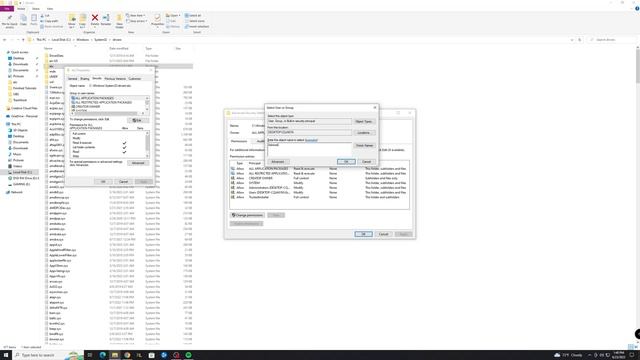The height and width of the screenshot is (360, 640).
Task: Click Cancel in Select User or Group
Action: [366, 162]
